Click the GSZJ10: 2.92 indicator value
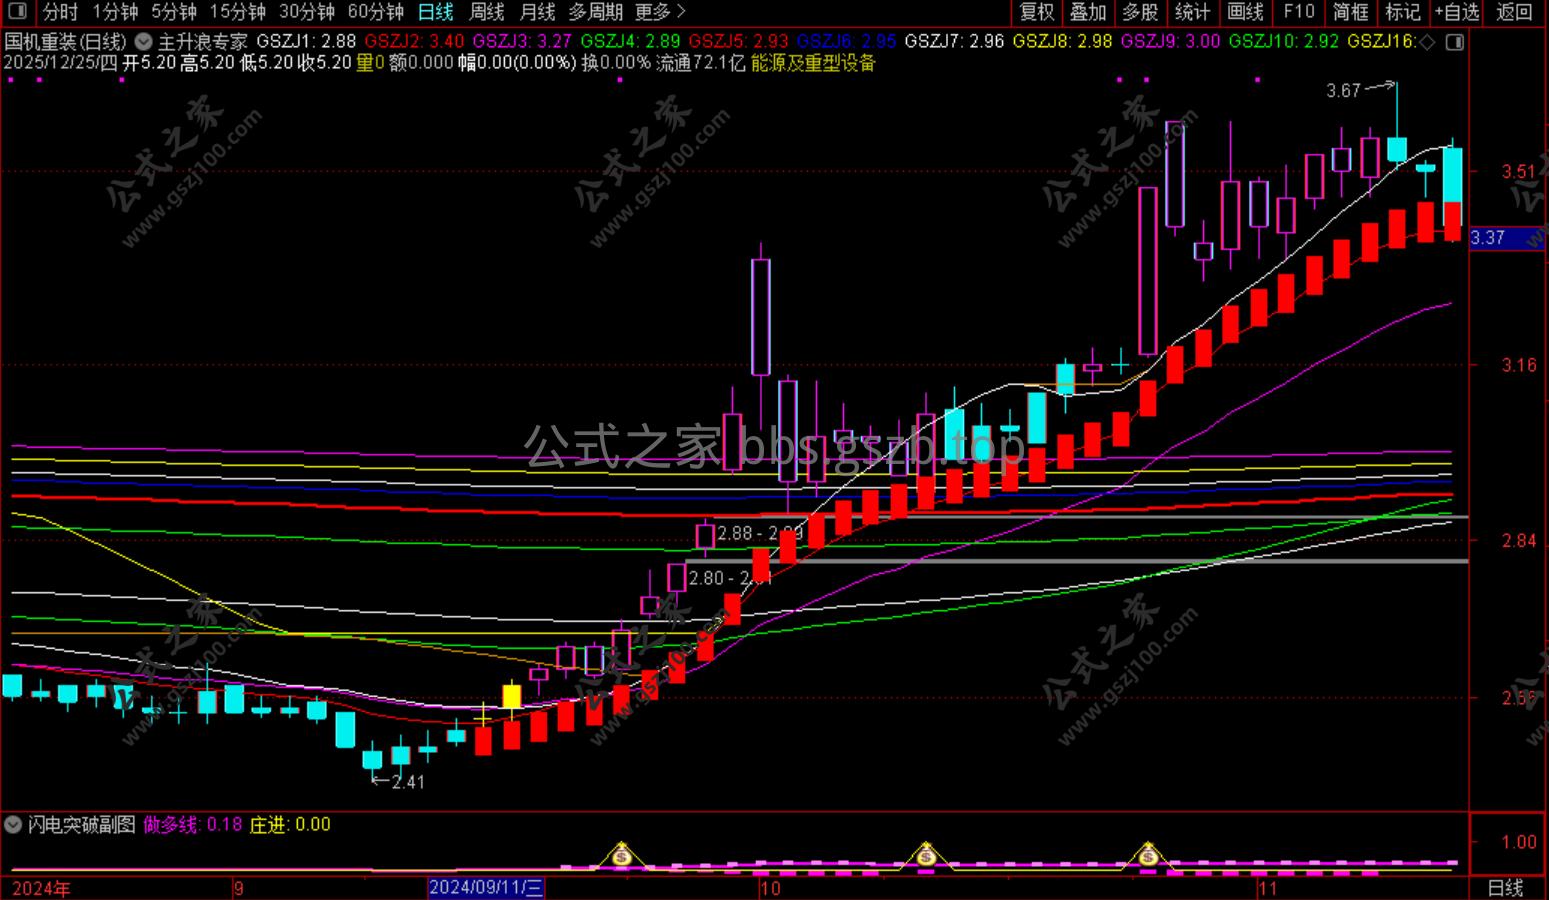The height and width of the screenshot is (900, 1549). (x=1283, y=42)
